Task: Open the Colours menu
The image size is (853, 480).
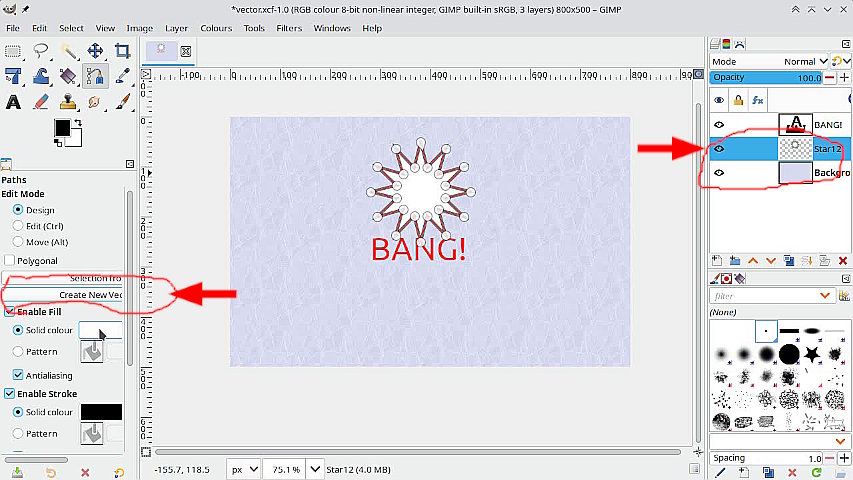Action: pos(216,28)
